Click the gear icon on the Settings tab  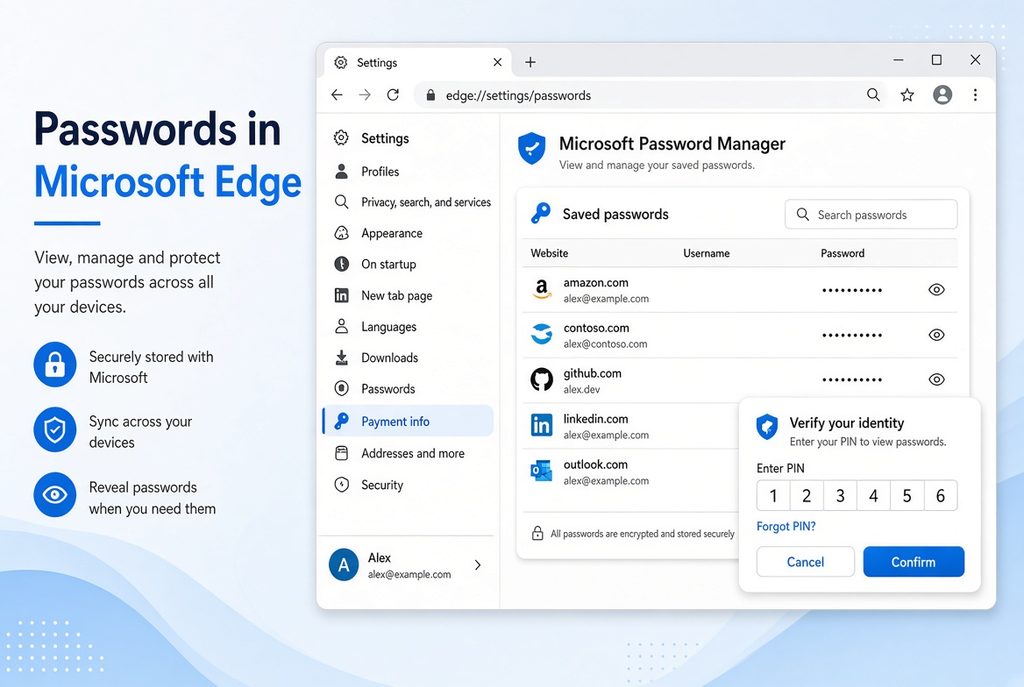[340, 62]
